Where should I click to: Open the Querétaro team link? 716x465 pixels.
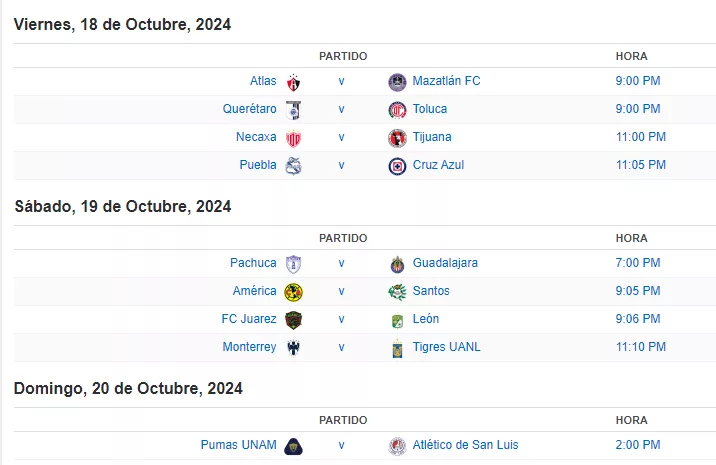(x=249, y=109)
